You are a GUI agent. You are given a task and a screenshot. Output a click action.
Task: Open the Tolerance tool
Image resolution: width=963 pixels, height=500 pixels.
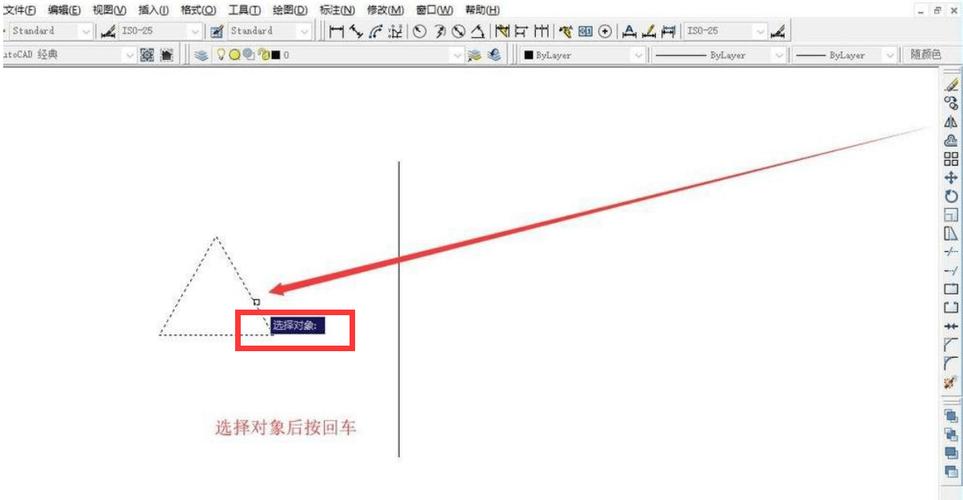coord(585,31)
